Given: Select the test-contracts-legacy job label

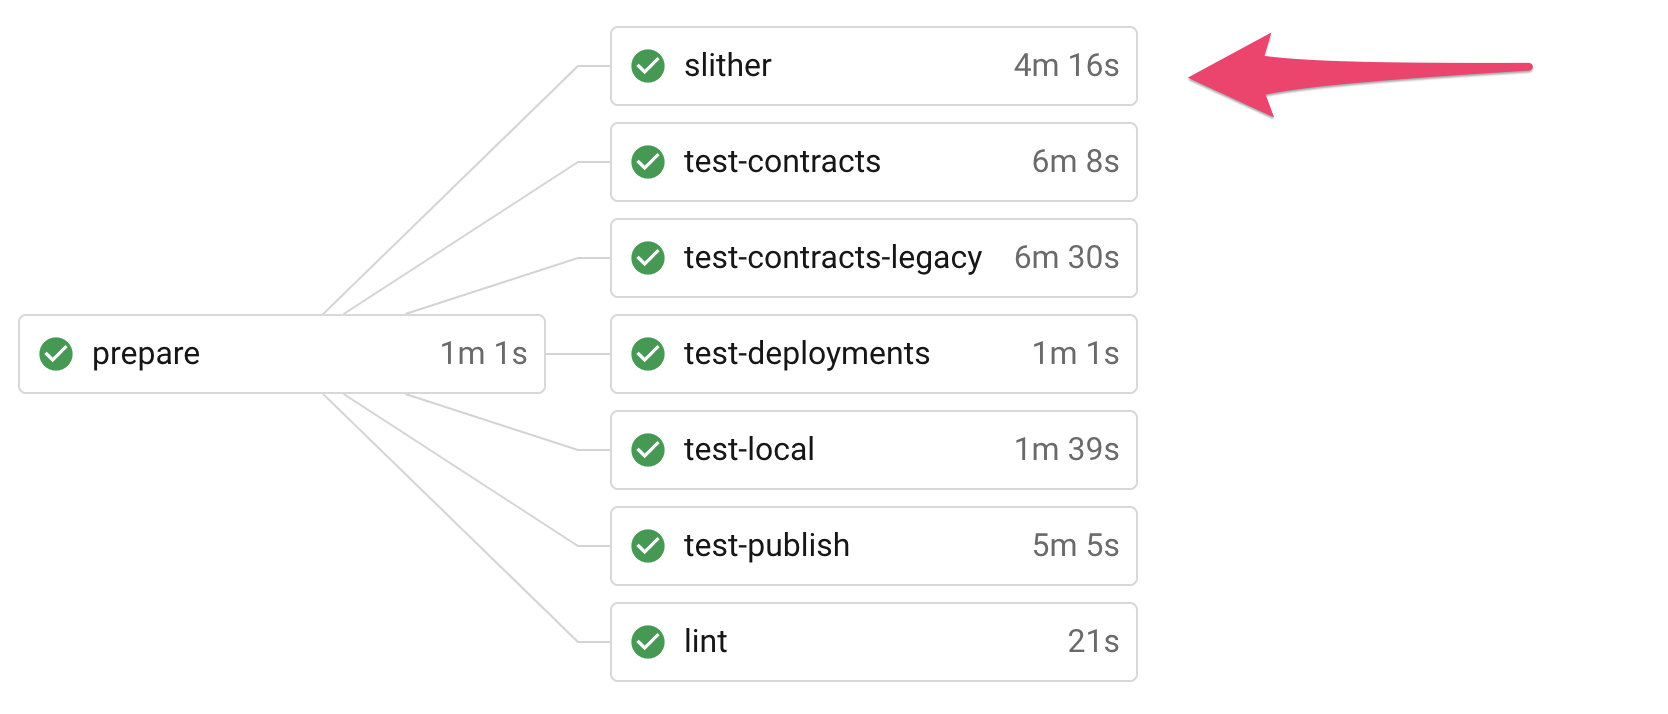Looking at the screenshot, I should coord(832,258).
